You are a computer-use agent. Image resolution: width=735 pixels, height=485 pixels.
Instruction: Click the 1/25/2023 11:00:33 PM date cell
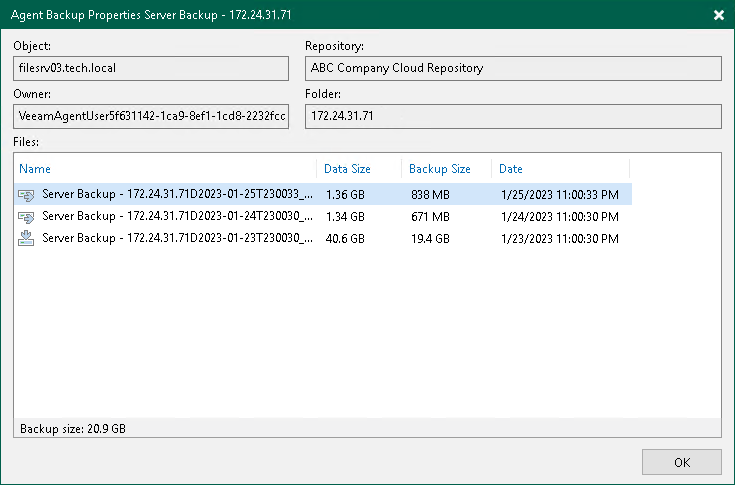558,194
